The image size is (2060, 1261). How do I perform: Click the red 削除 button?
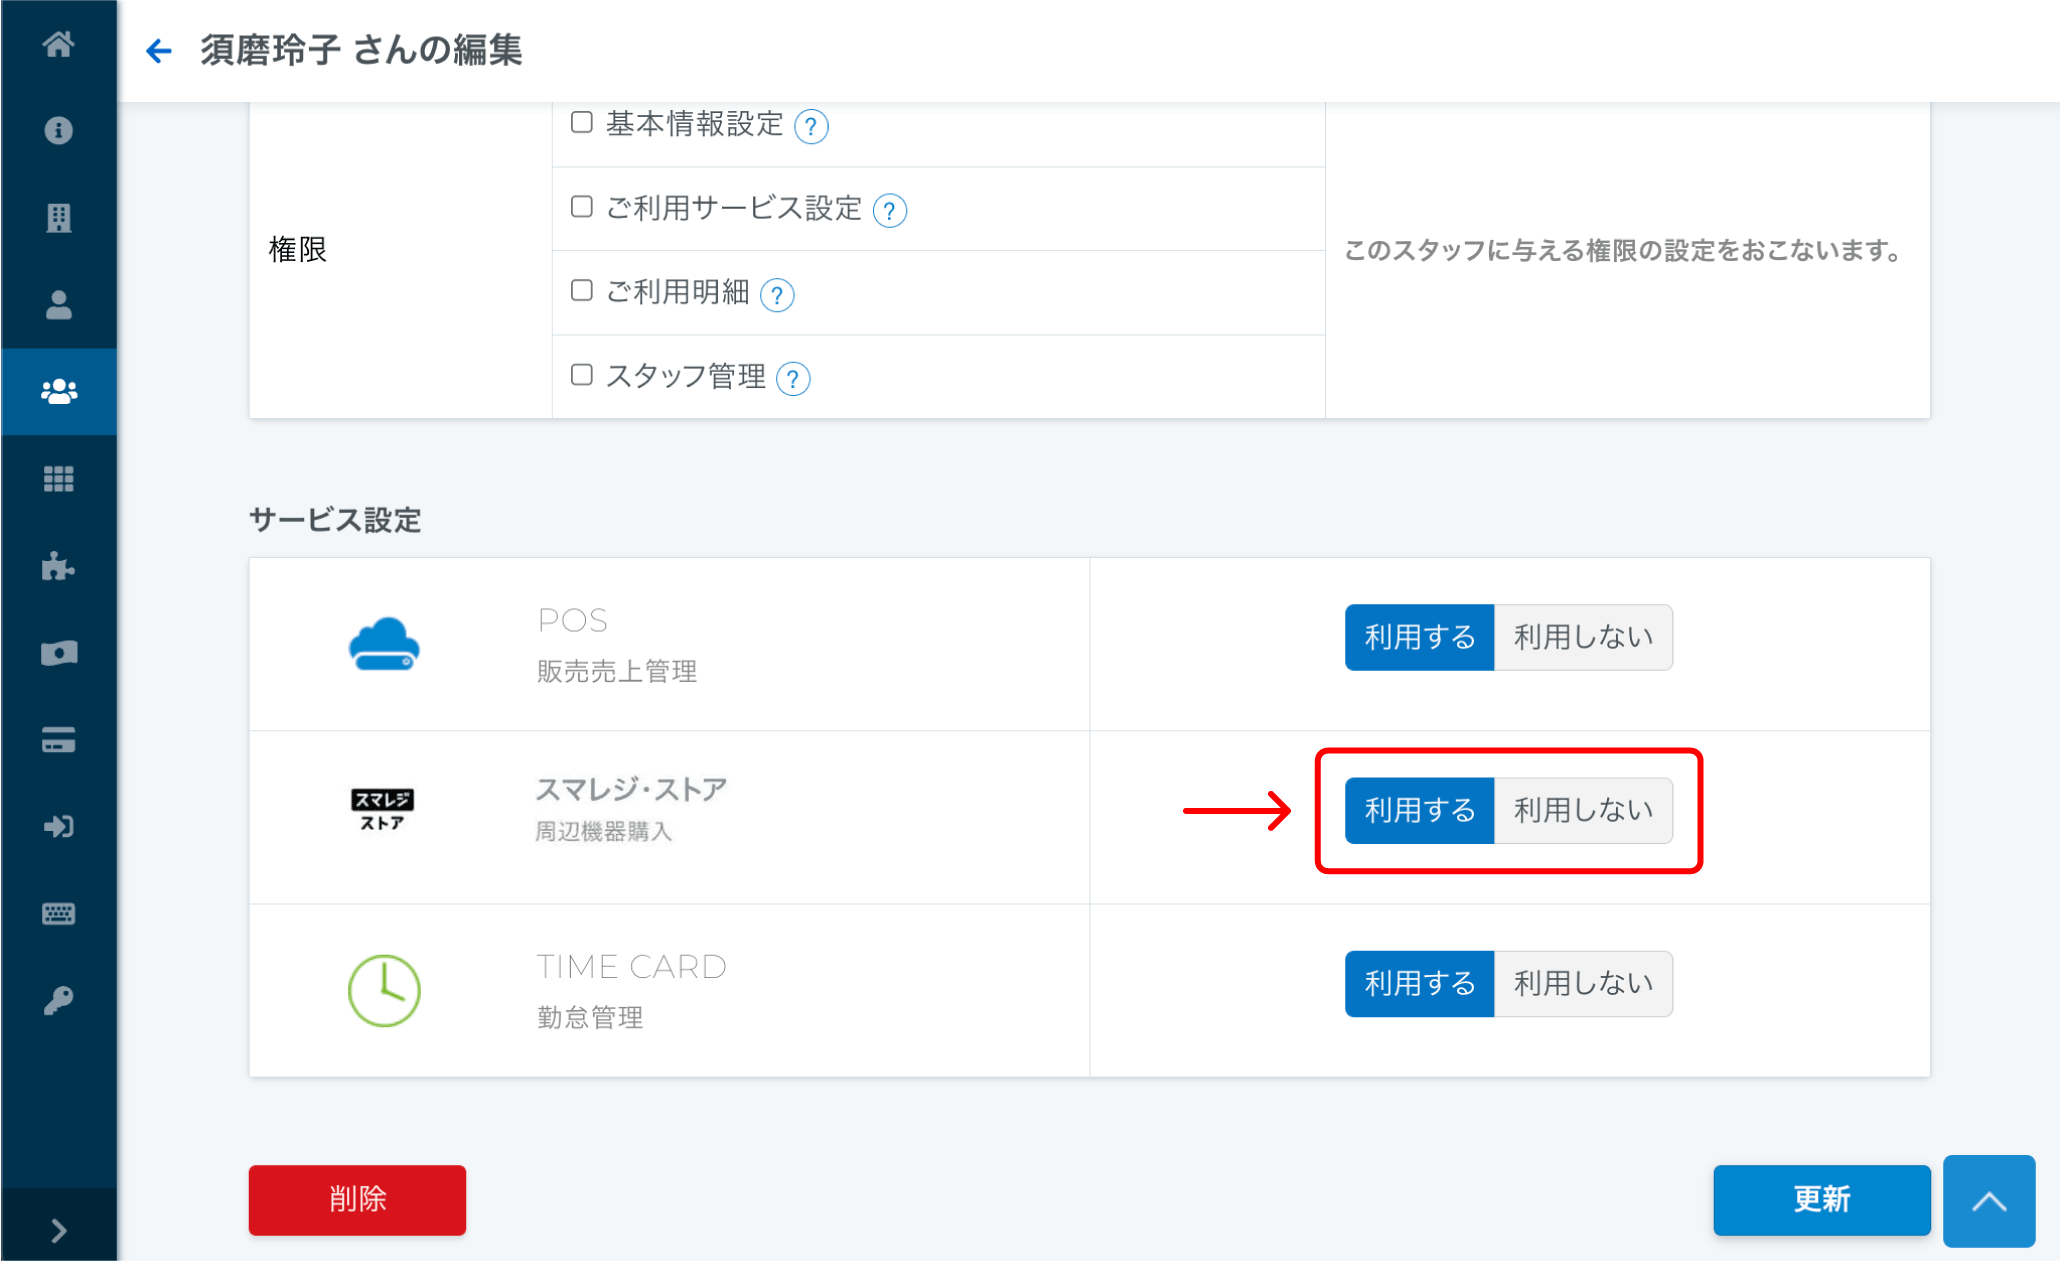point(357,1199)
